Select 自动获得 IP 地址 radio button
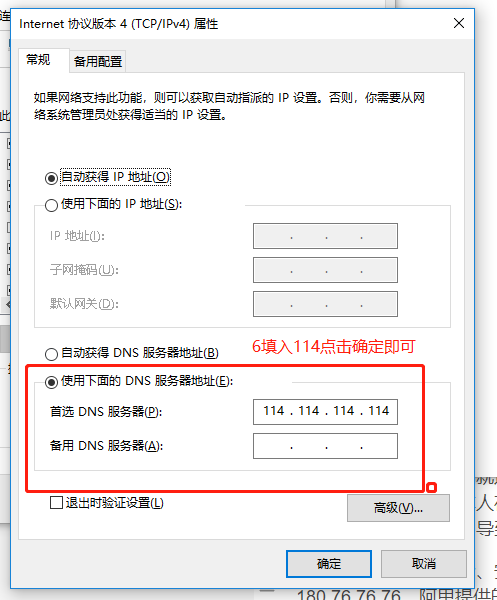The height and width of the screenshot is (600, 497). 51,178
